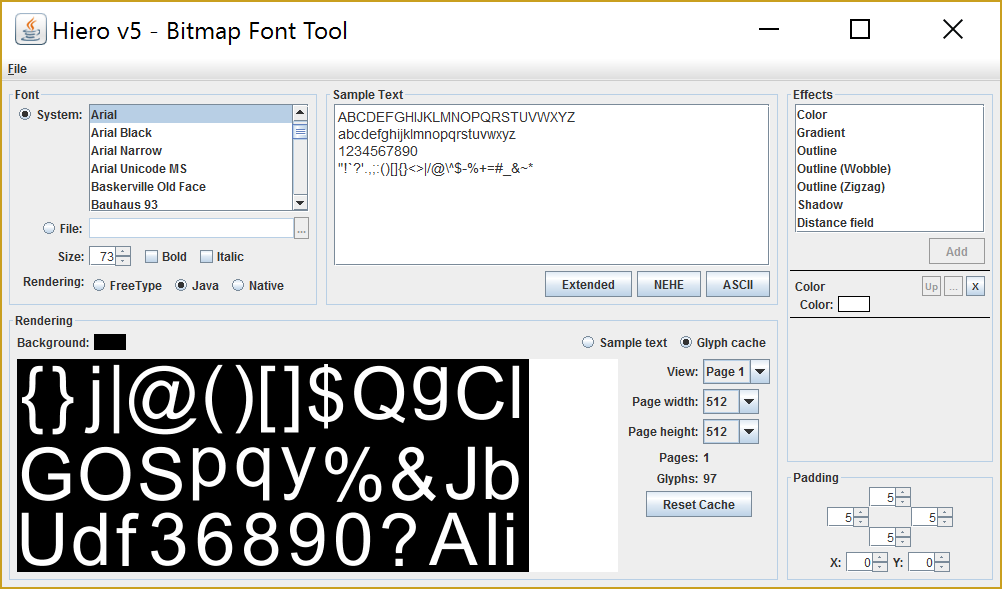Click the font file path field

pos(191,228)
